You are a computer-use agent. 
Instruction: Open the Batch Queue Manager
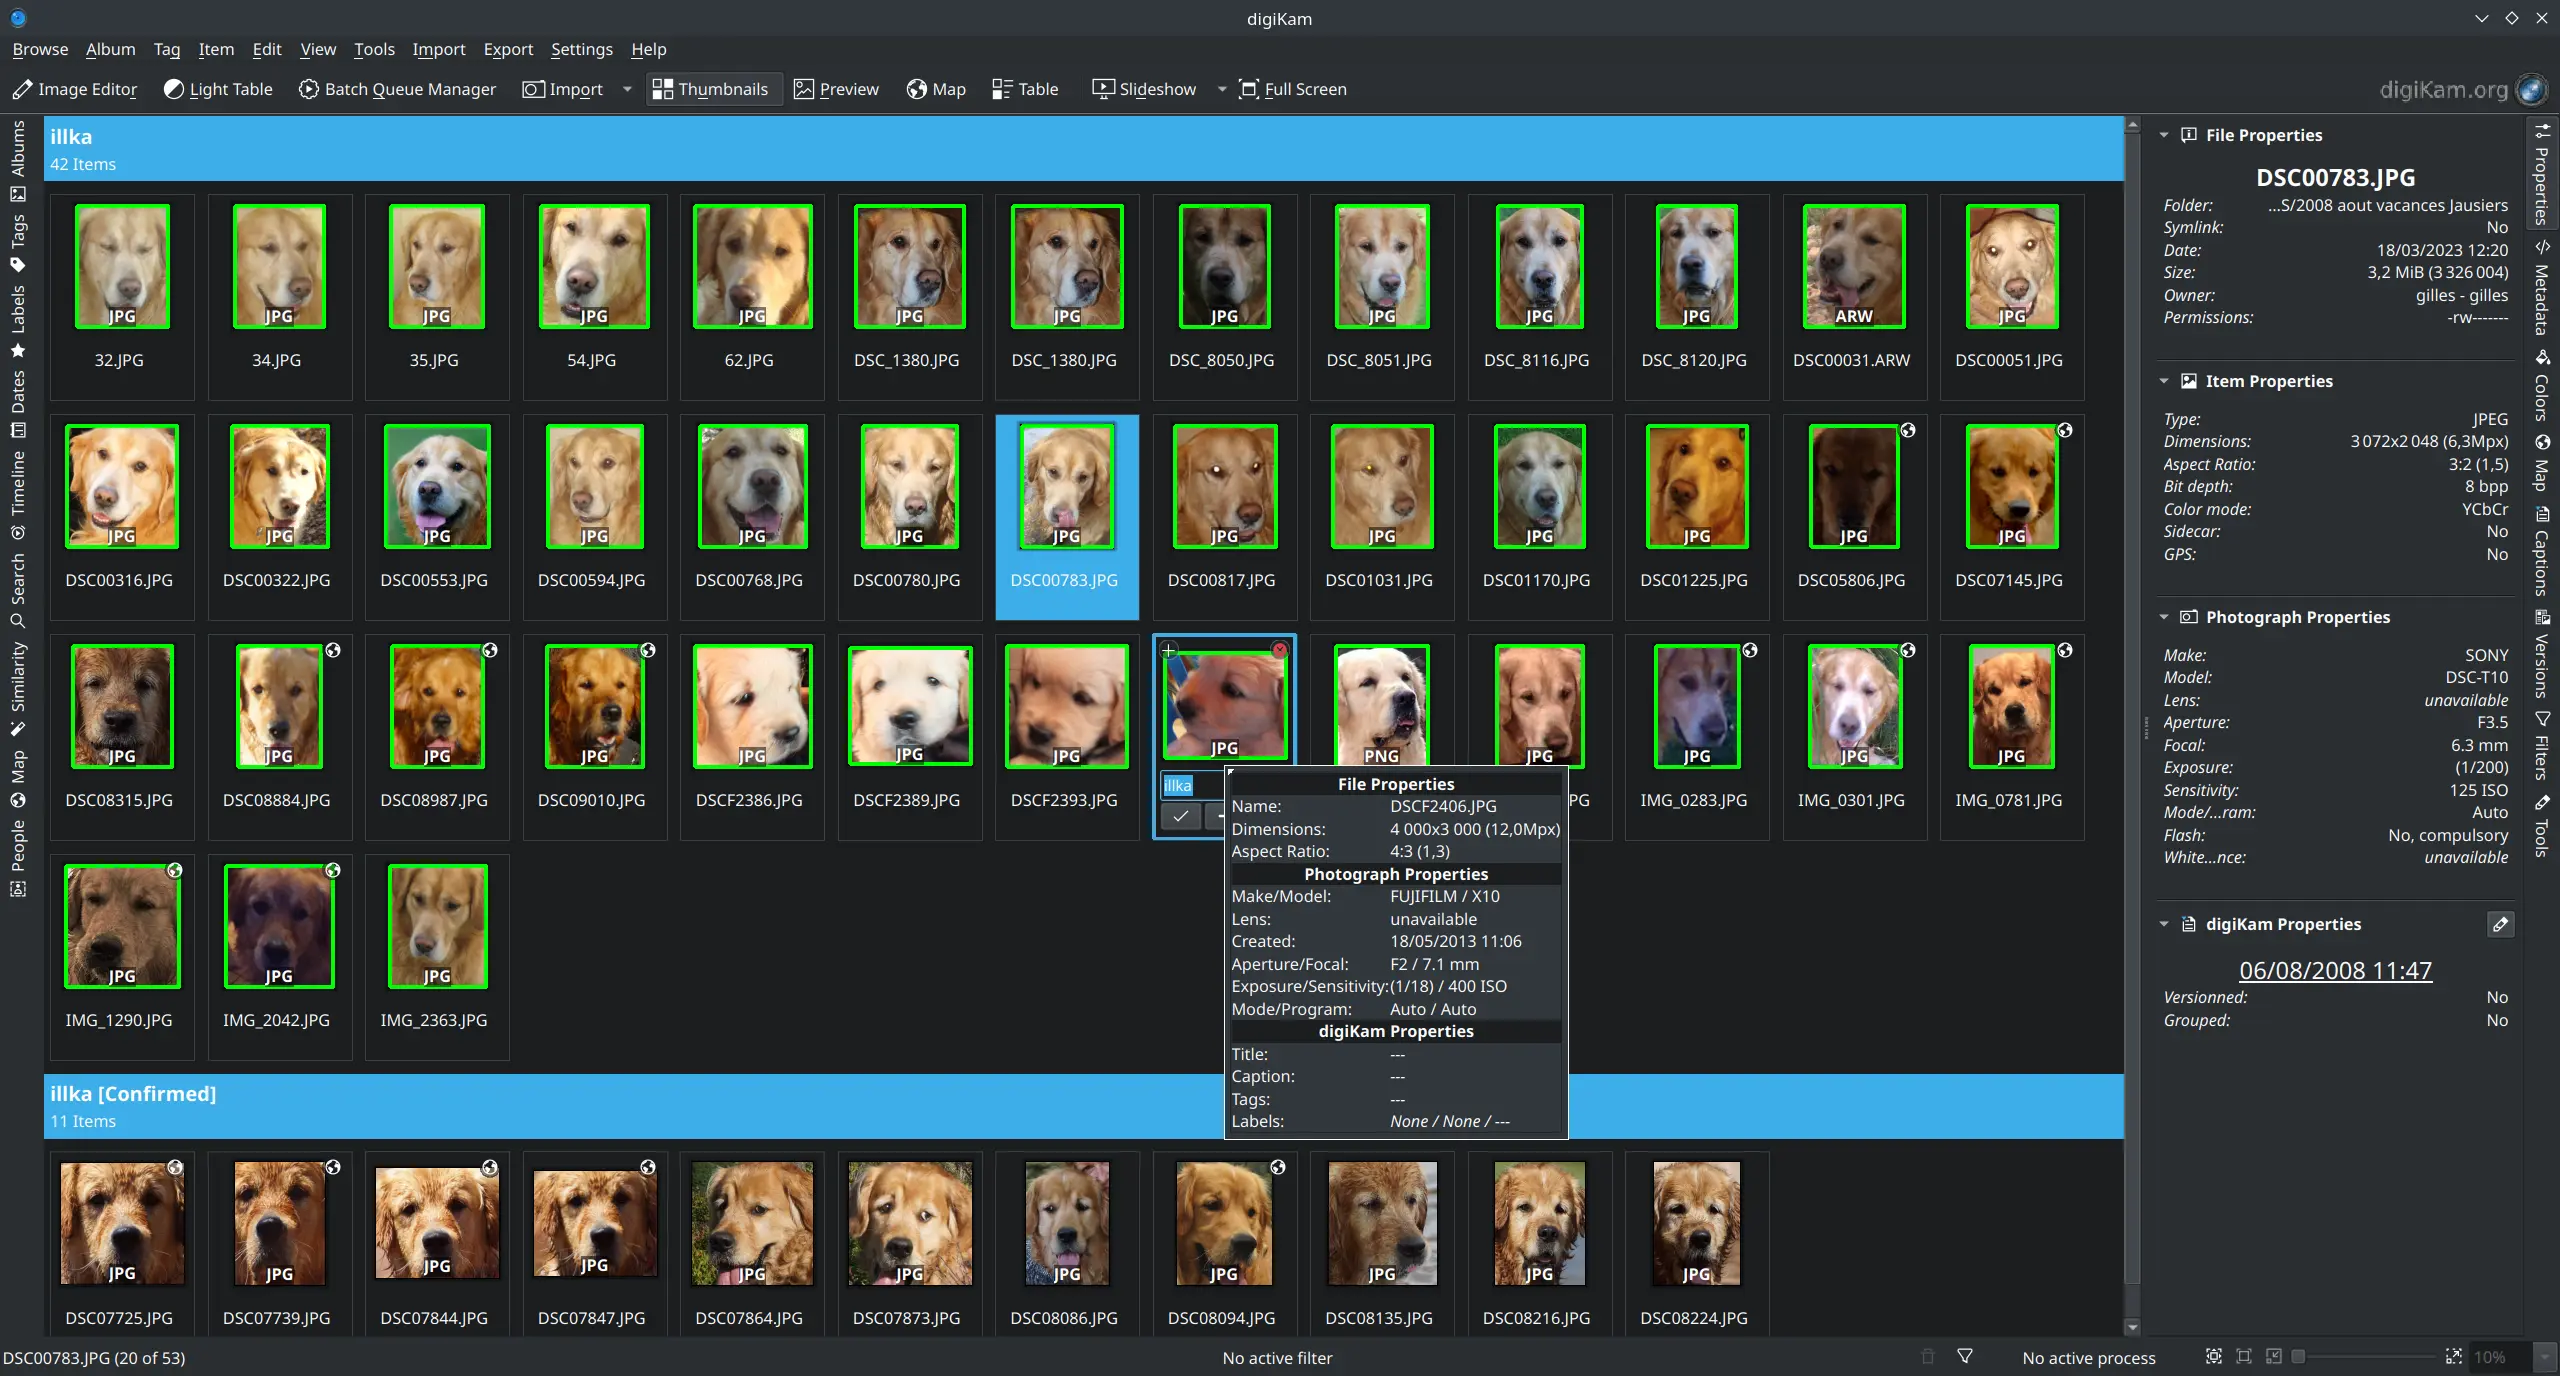pyautogui.click(x=397, y=89)
